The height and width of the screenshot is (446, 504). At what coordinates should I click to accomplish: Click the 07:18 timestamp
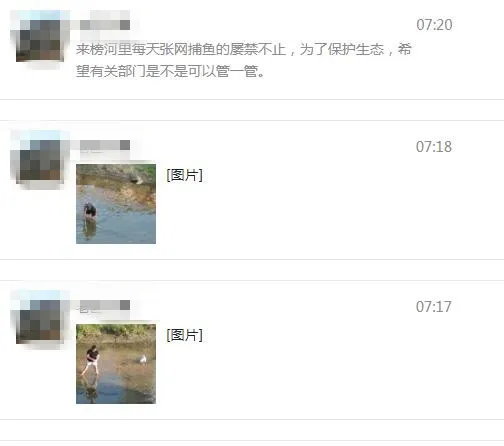coord(434,147)
